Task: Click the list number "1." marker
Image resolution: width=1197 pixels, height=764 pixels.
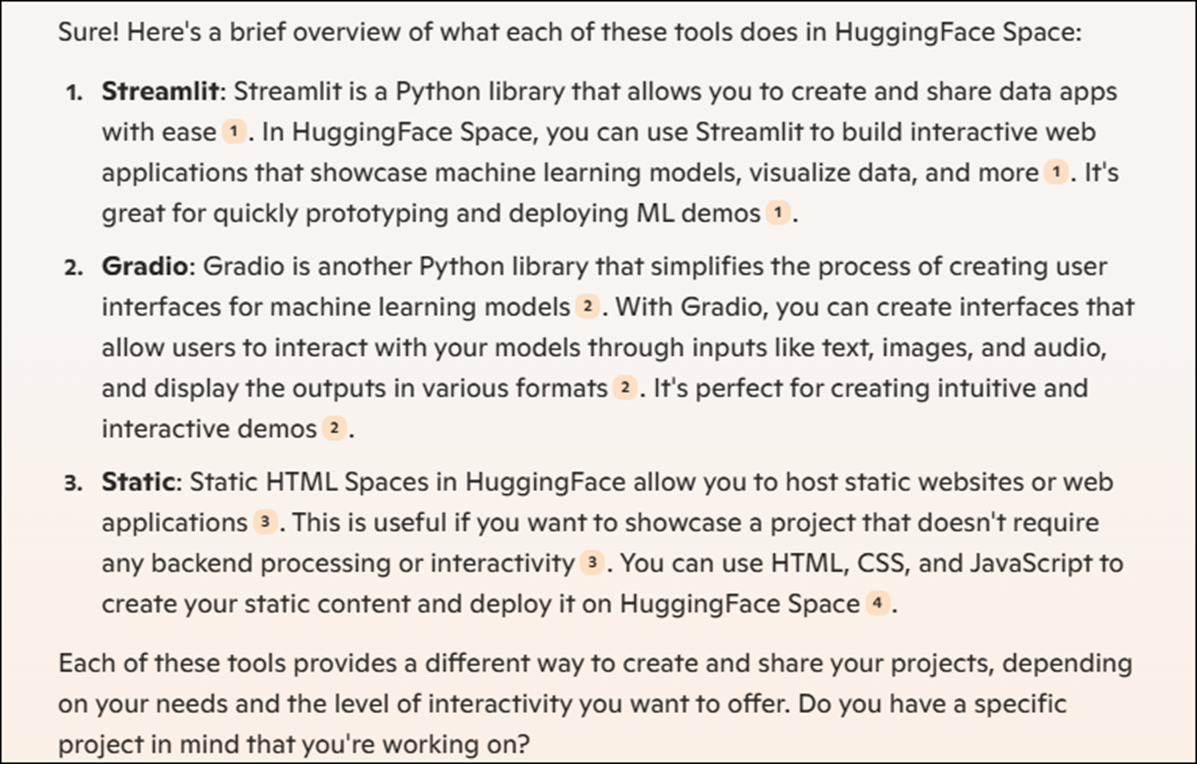Action: [74, 94]
